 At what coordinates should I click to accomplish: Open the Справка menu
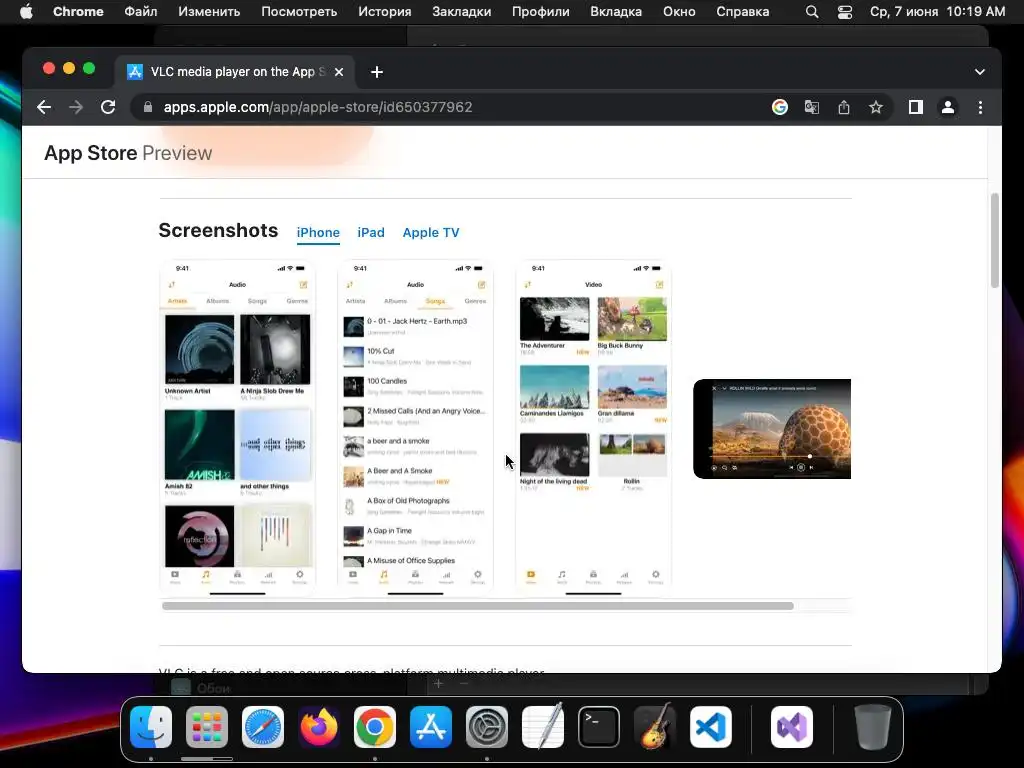click(743, 12)
